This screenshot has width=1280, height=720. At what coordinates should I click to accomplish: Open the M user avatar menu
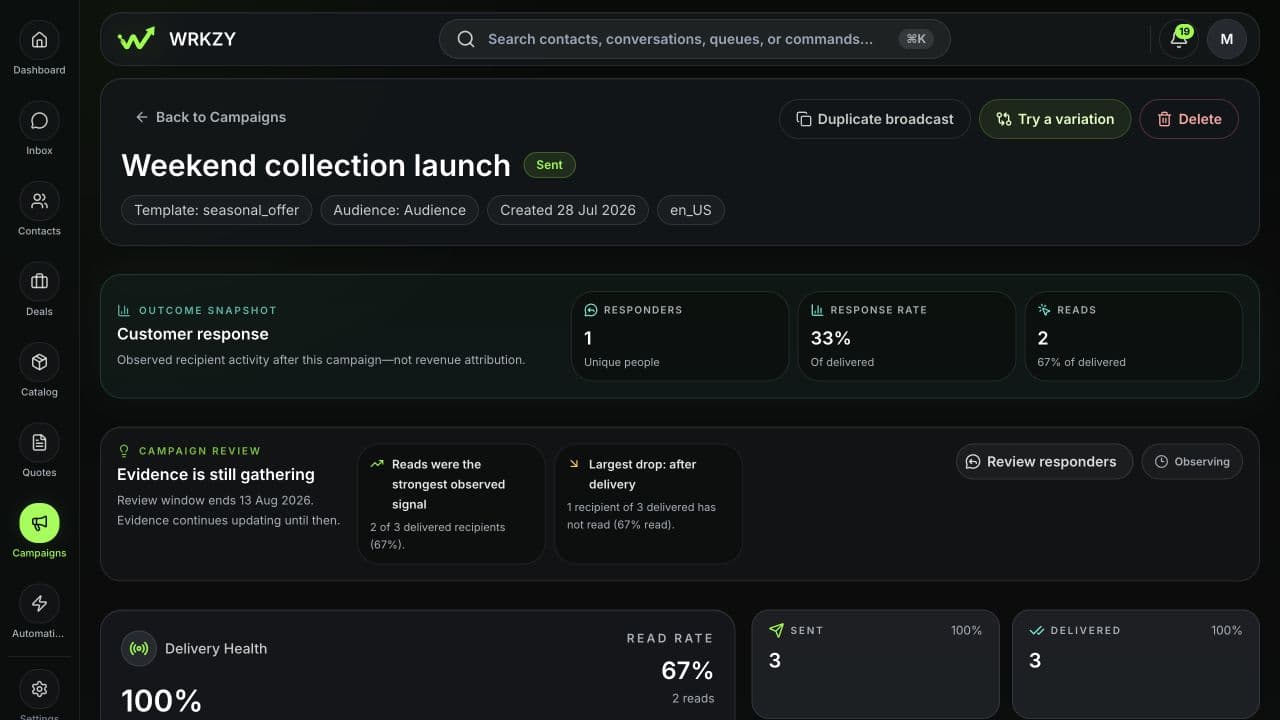click(x=1227, y=39)
